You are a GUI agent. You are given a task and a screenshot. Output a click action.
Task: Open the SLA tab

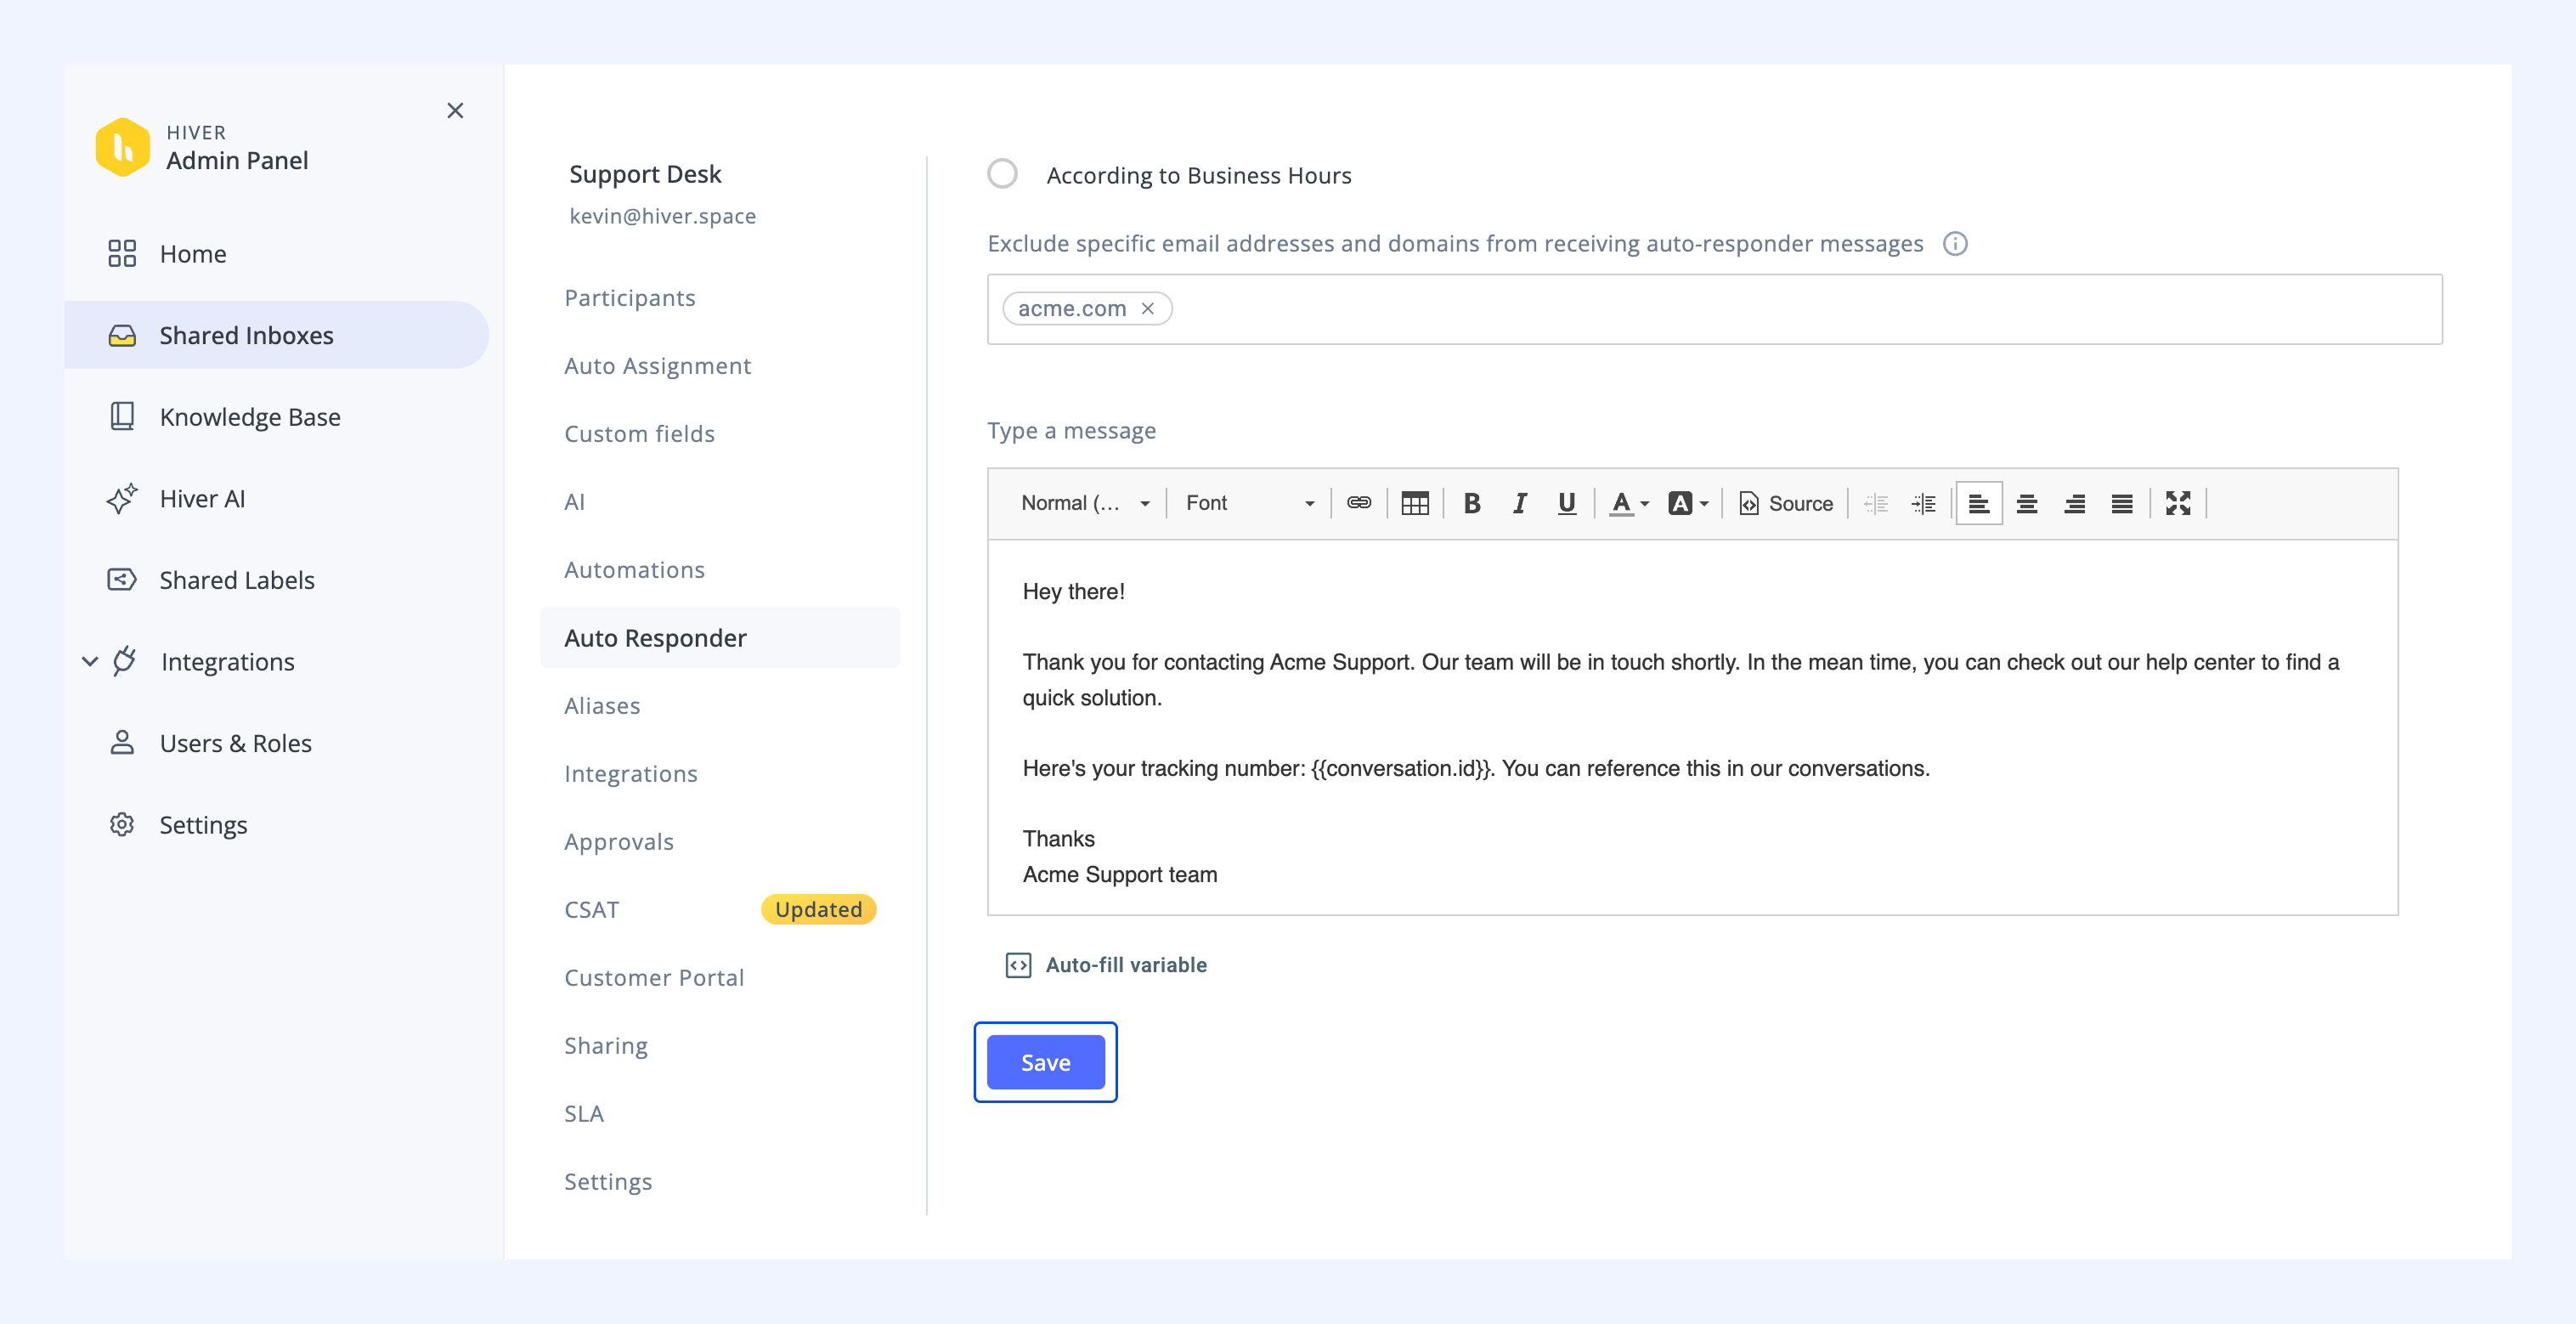[x=584, y=1114]
